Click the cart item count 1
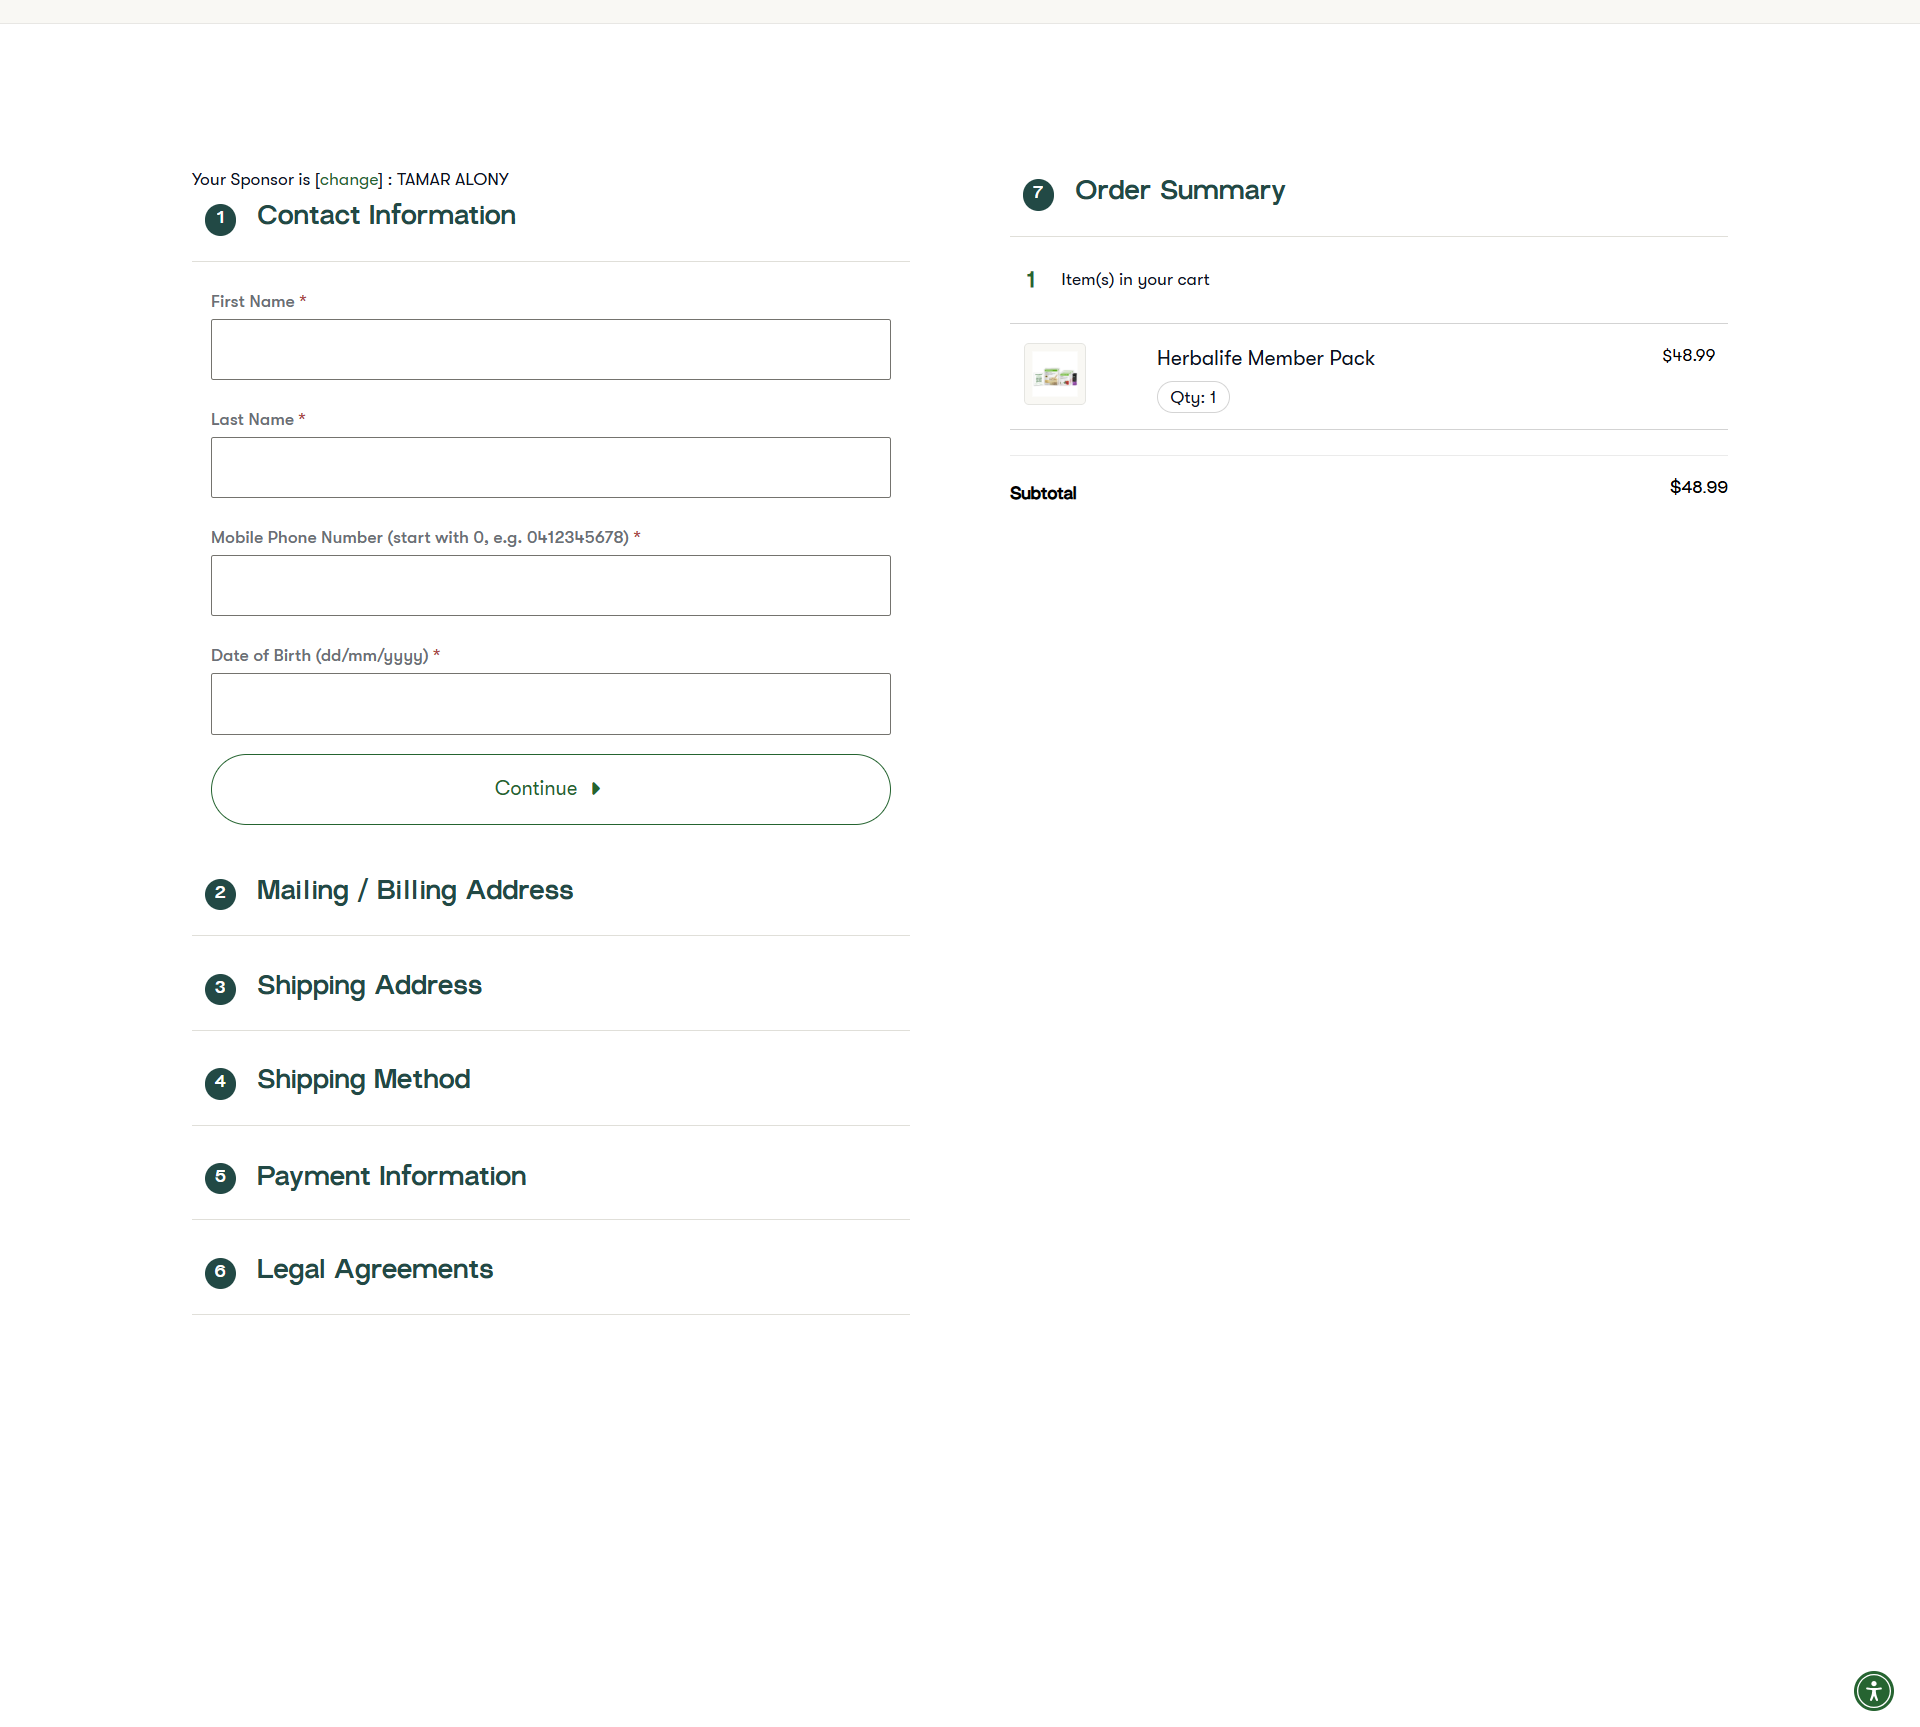This screenshot has height=1727, width=1920. tap(1031, 280)
